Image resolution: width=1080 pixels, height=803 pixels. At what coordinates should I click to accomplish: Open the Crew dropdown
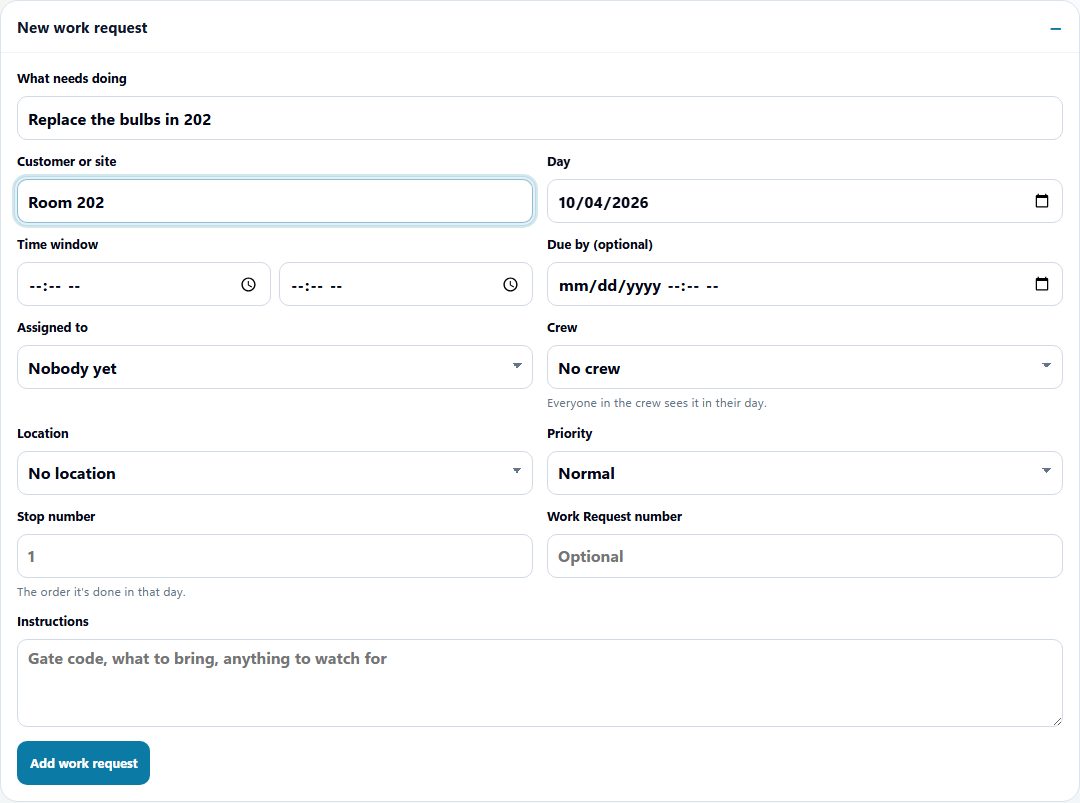[x=804, y=367]
